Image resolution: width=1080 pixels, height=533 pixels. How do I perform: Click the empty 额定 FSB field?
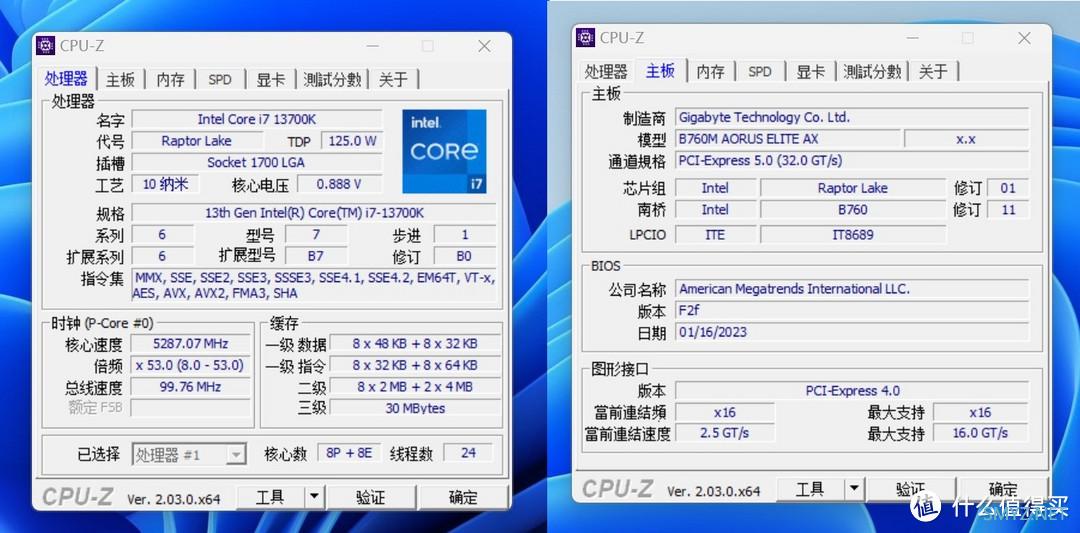[x=191, y=408]
